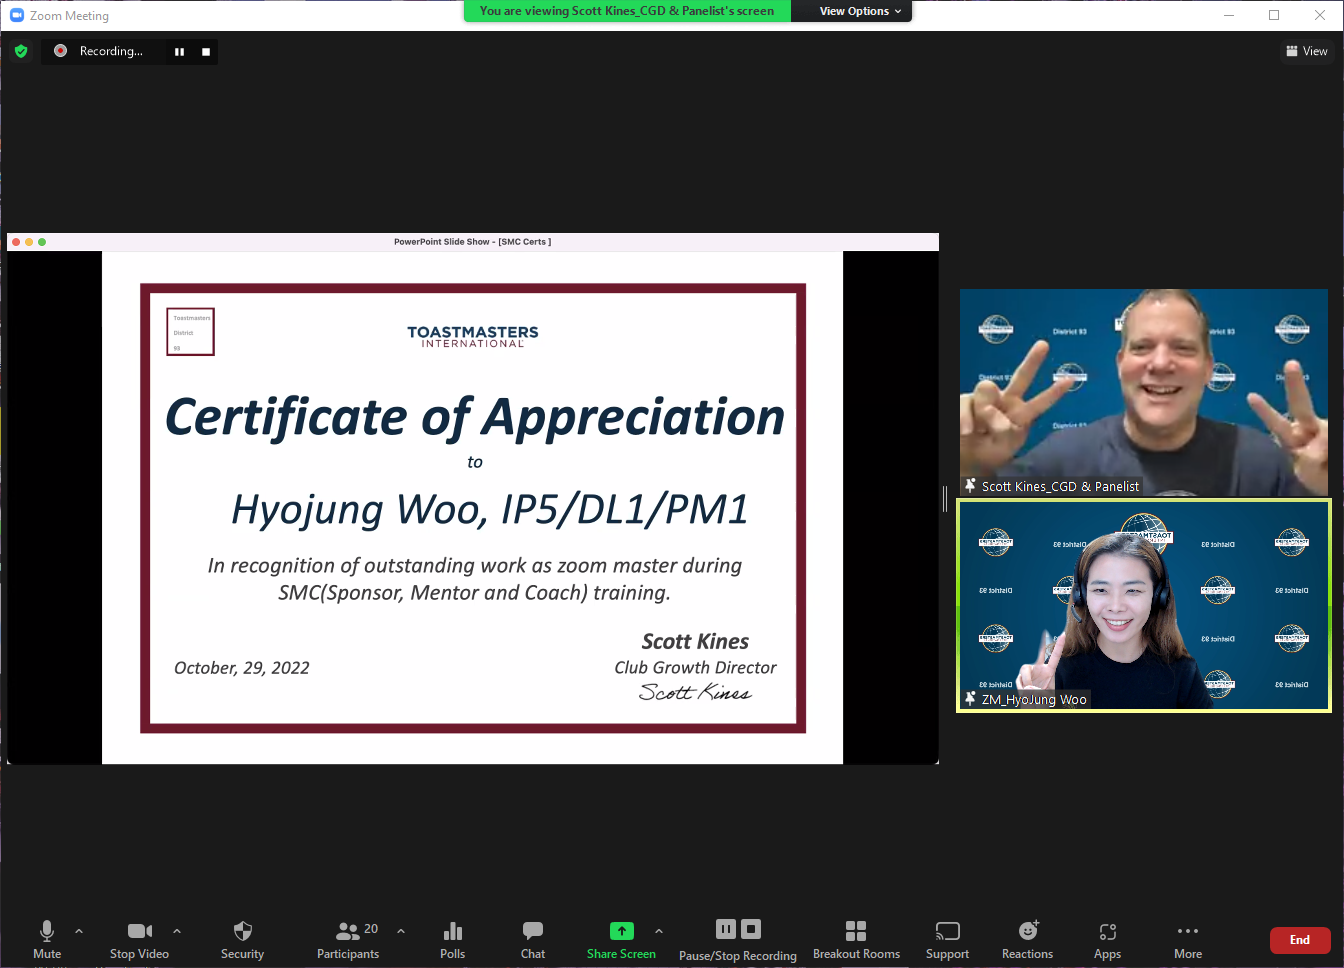Image resolution: width=1344 pixels, height=968 pixels.
Task: Open Breakout Rooms
Action: coord(856,939)
